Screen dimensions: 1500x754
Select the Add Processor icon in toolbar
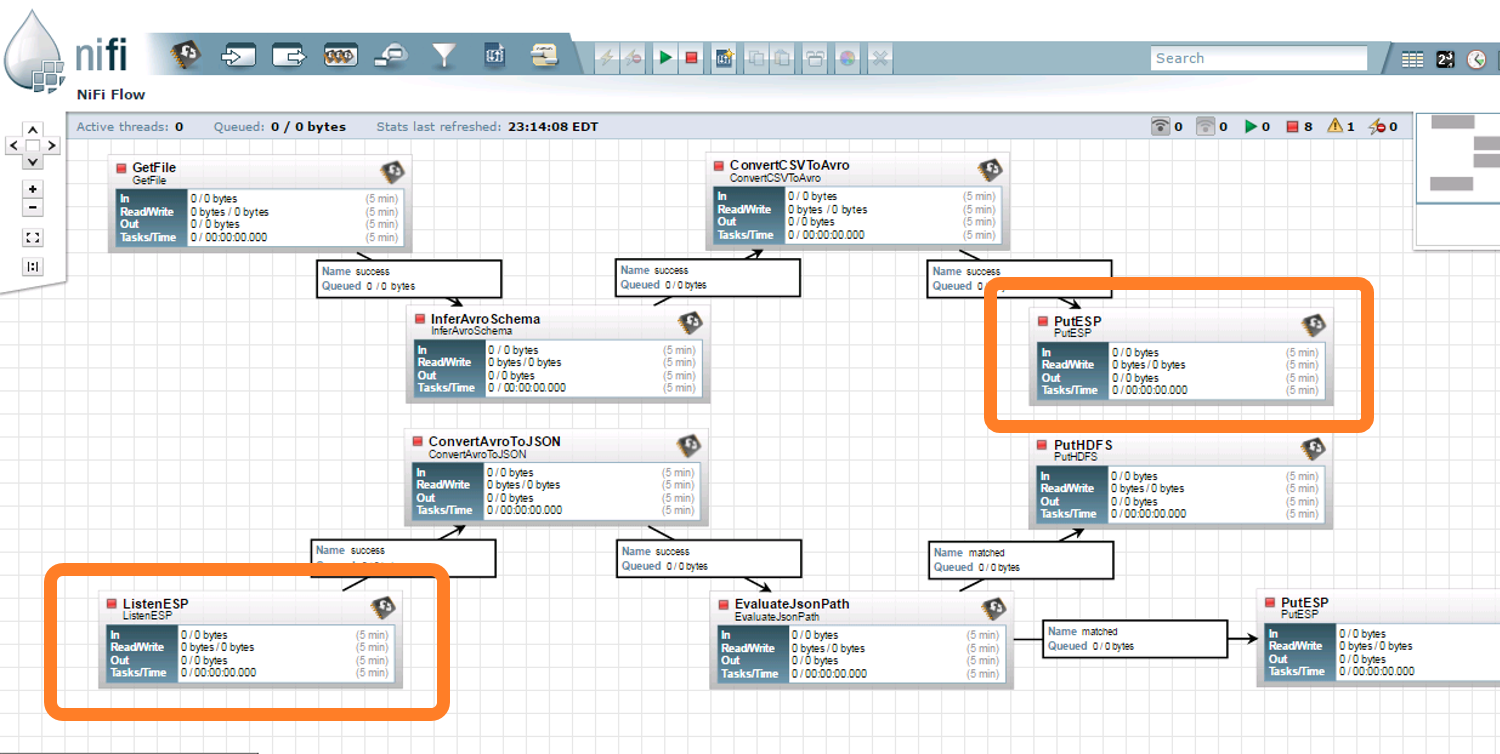coord(185,56)
